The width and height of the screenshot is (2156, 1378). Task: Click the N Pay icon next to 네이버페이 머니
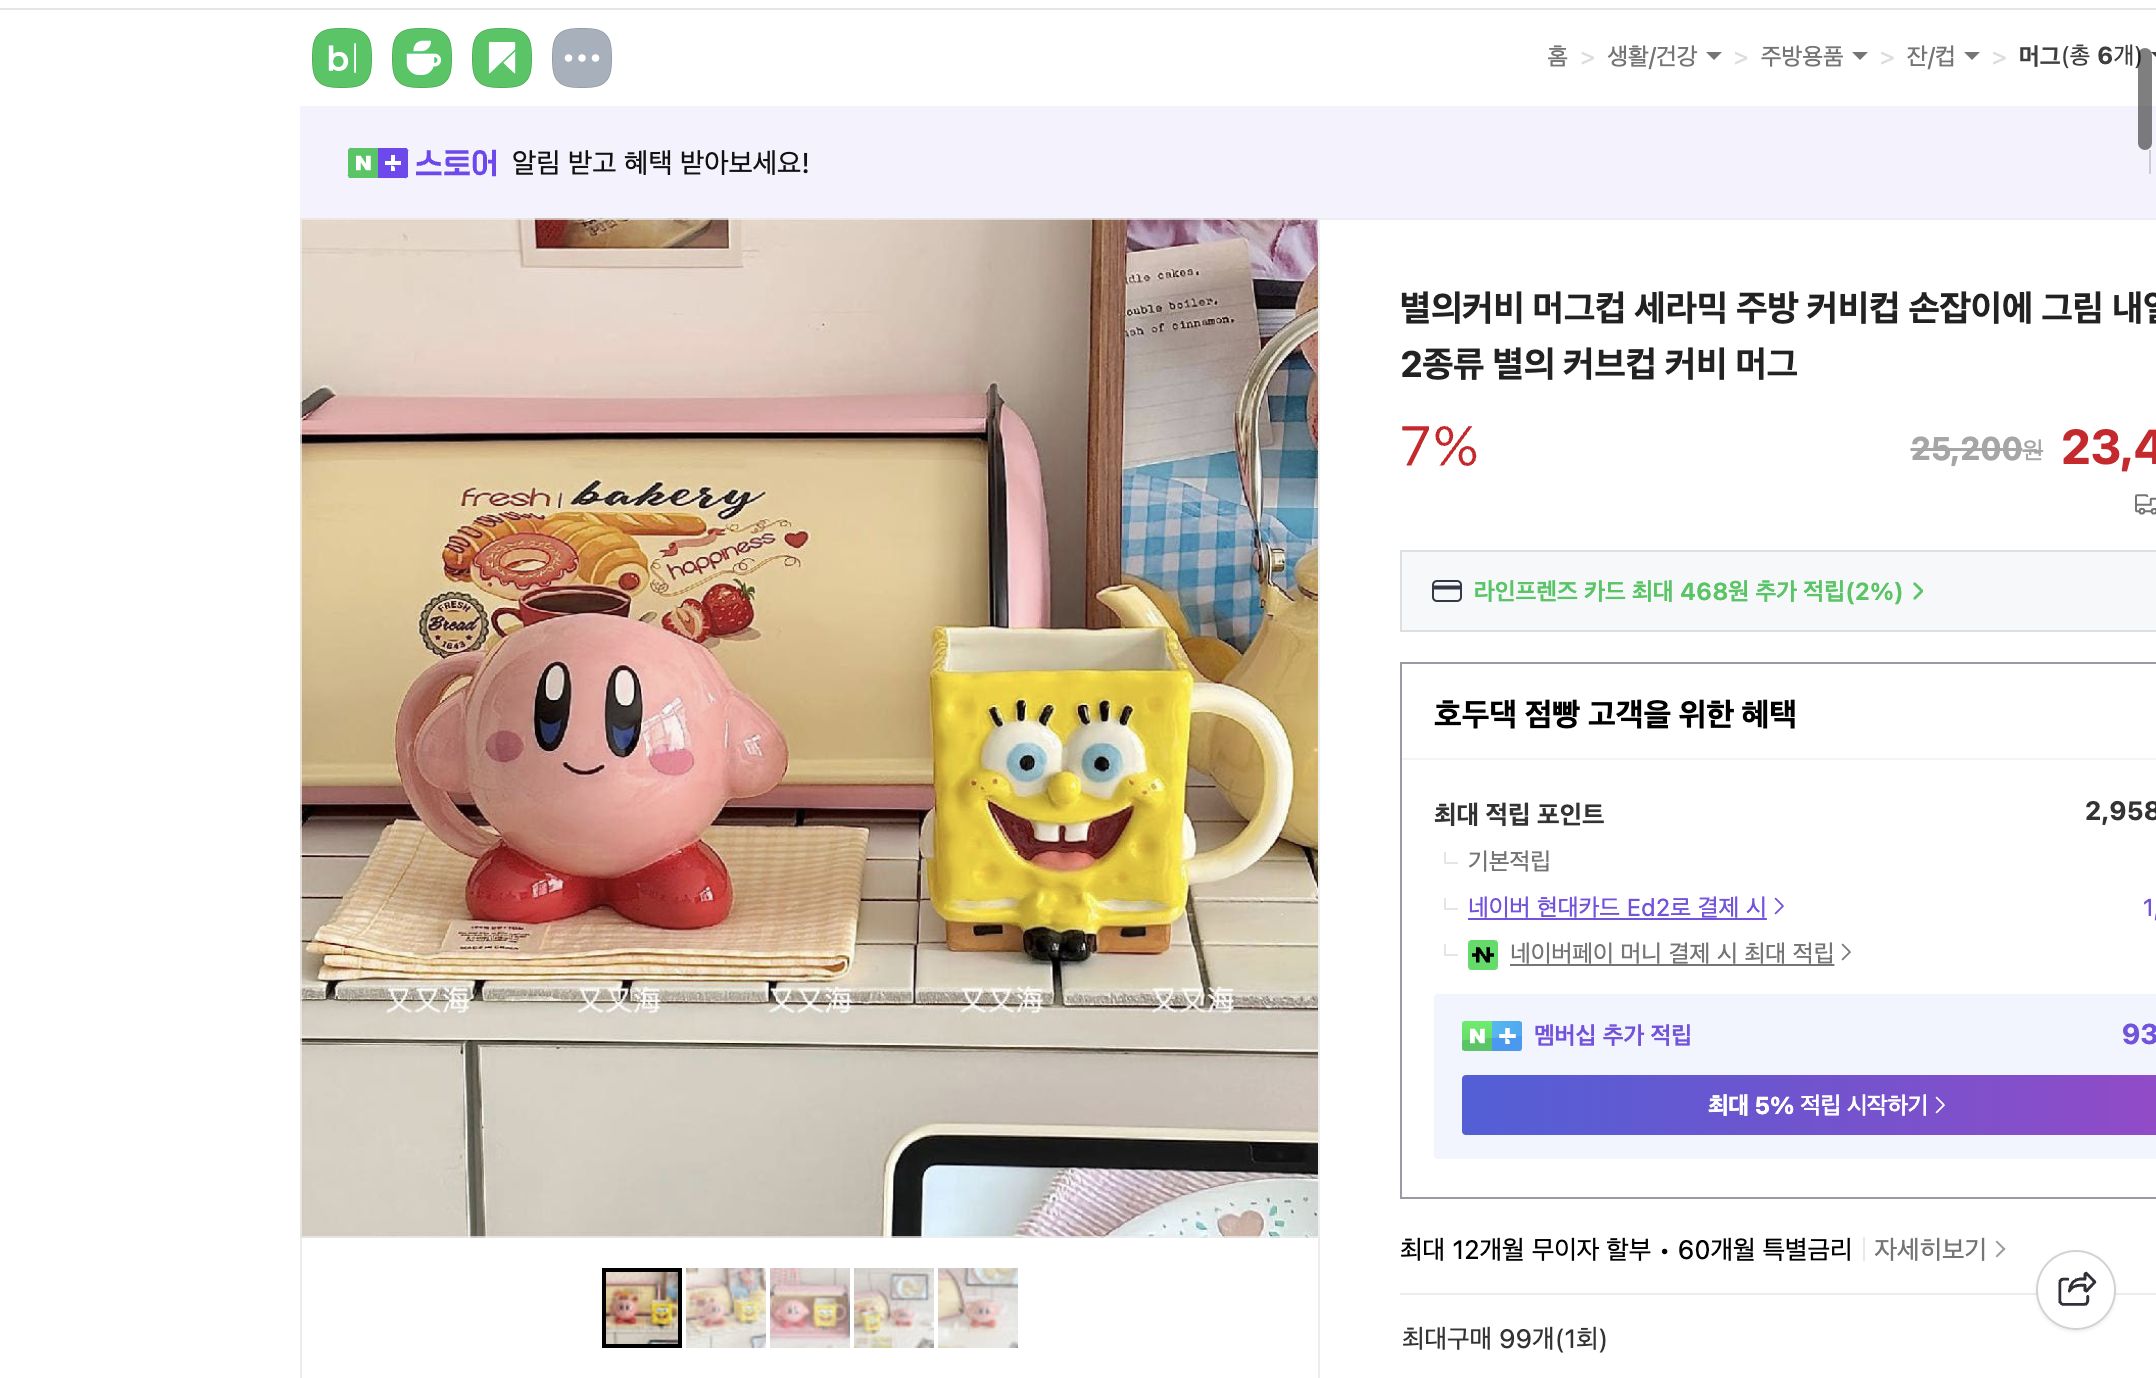(1484, 952)
